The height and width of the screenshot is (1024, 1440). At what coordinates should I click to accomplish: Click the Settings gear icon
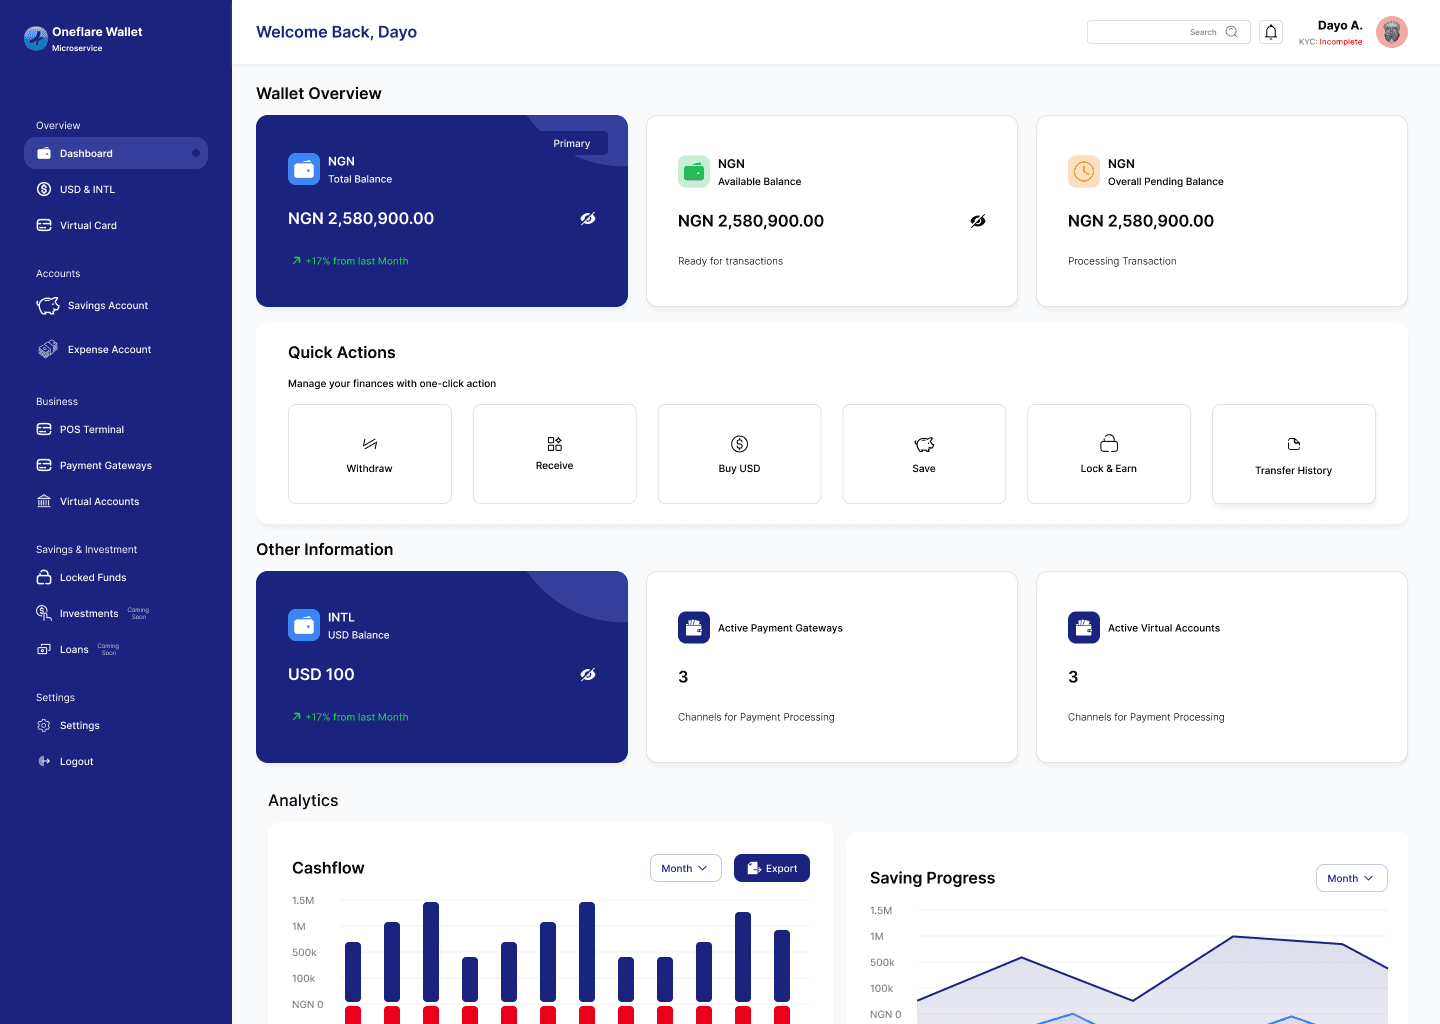click(44, 725)
